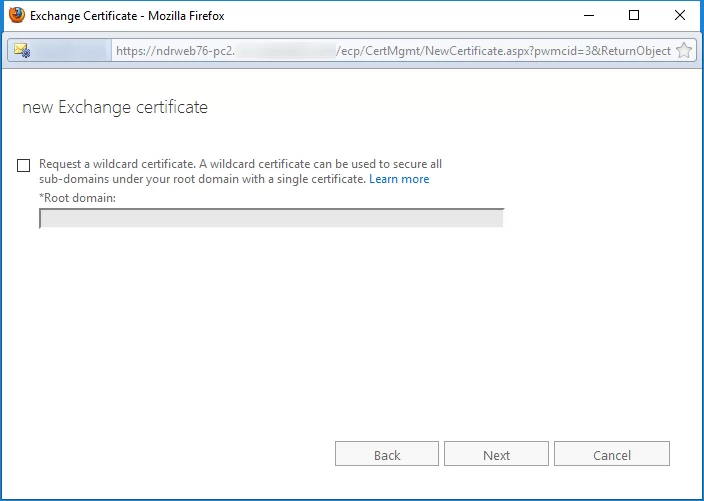
Task: Minimize the Firefox window
Action: coord(589,15)
